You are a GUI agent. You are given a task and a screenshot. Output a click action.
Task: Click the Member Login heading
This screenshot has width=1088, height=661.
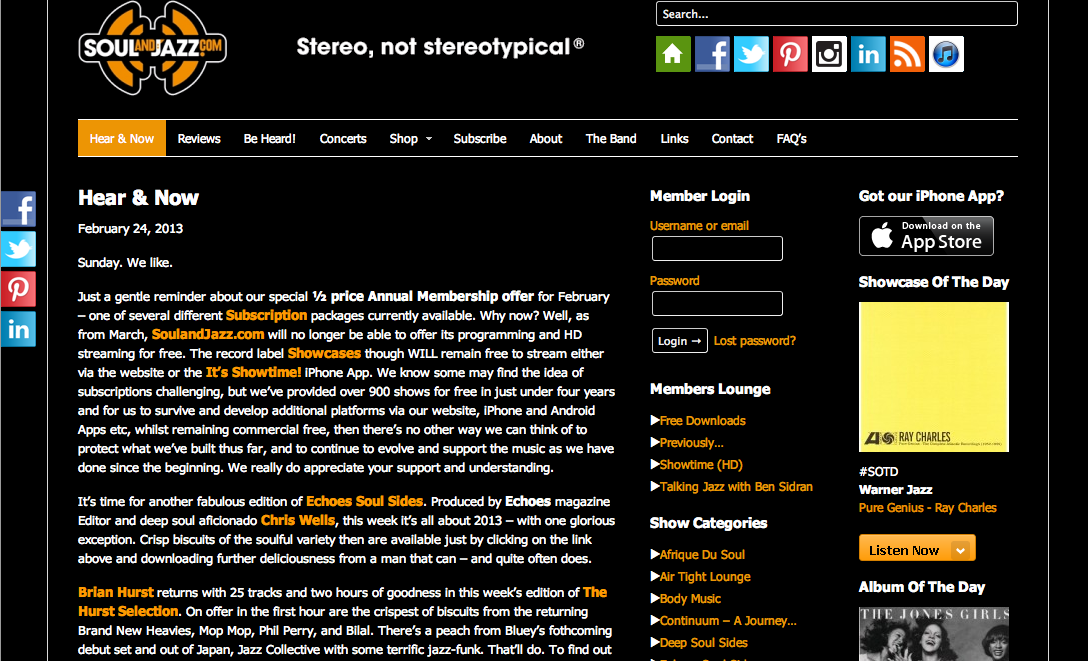[x=699, y=196]
